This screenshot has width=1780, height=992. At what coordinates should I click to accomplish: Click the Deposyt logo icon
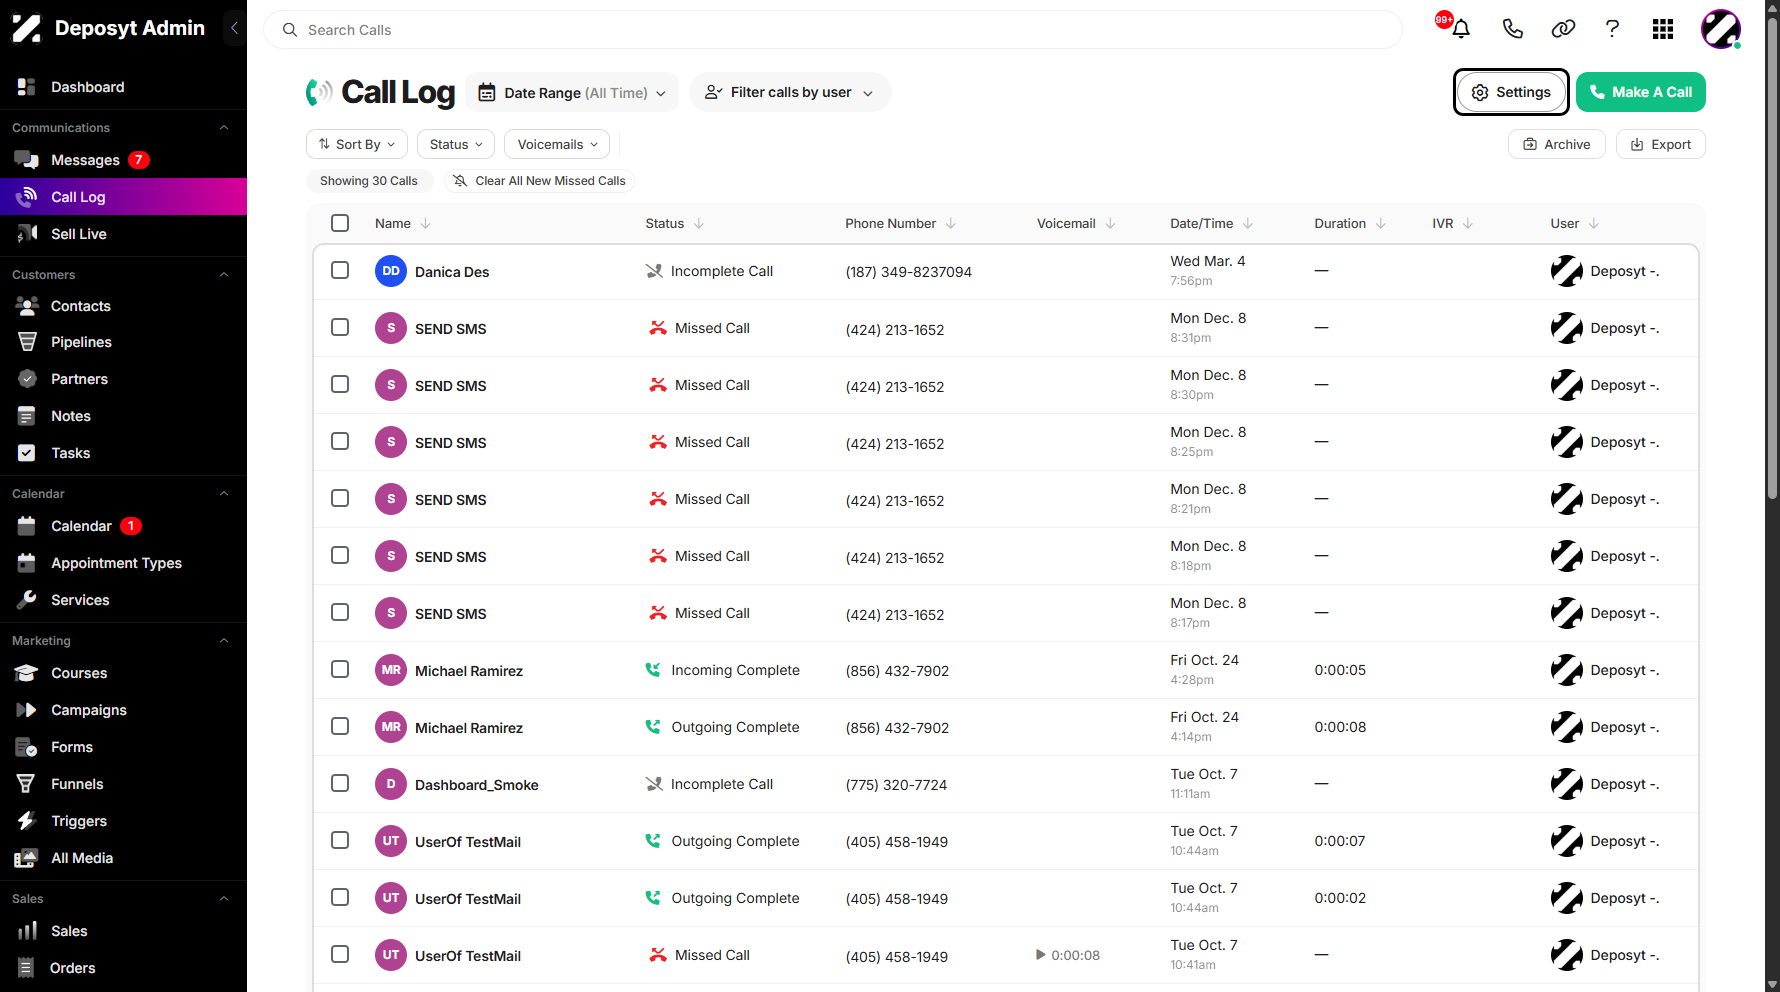pyautogui.click(x=27, y=28)
